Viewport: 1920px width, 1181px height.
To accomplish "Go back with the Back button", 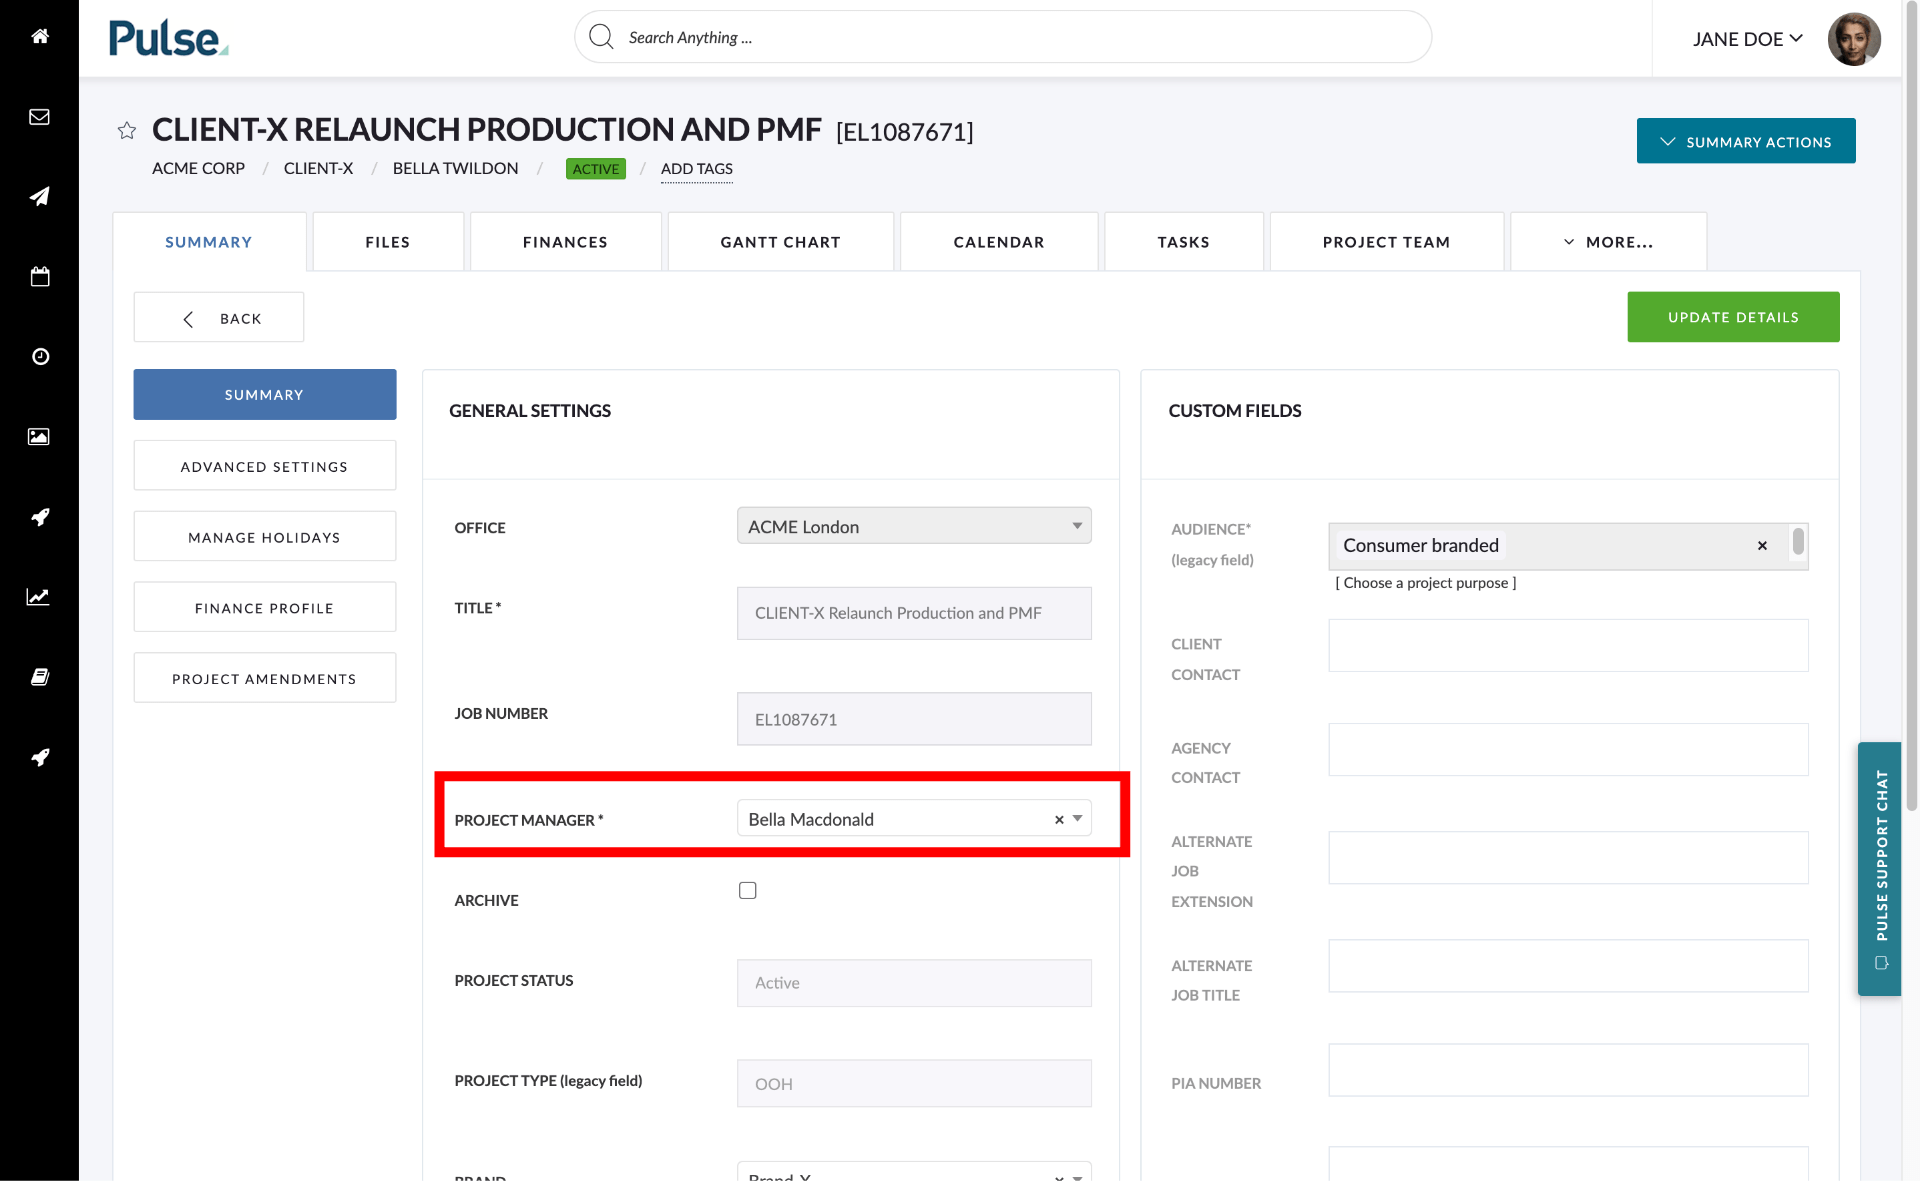I will 219,318.
